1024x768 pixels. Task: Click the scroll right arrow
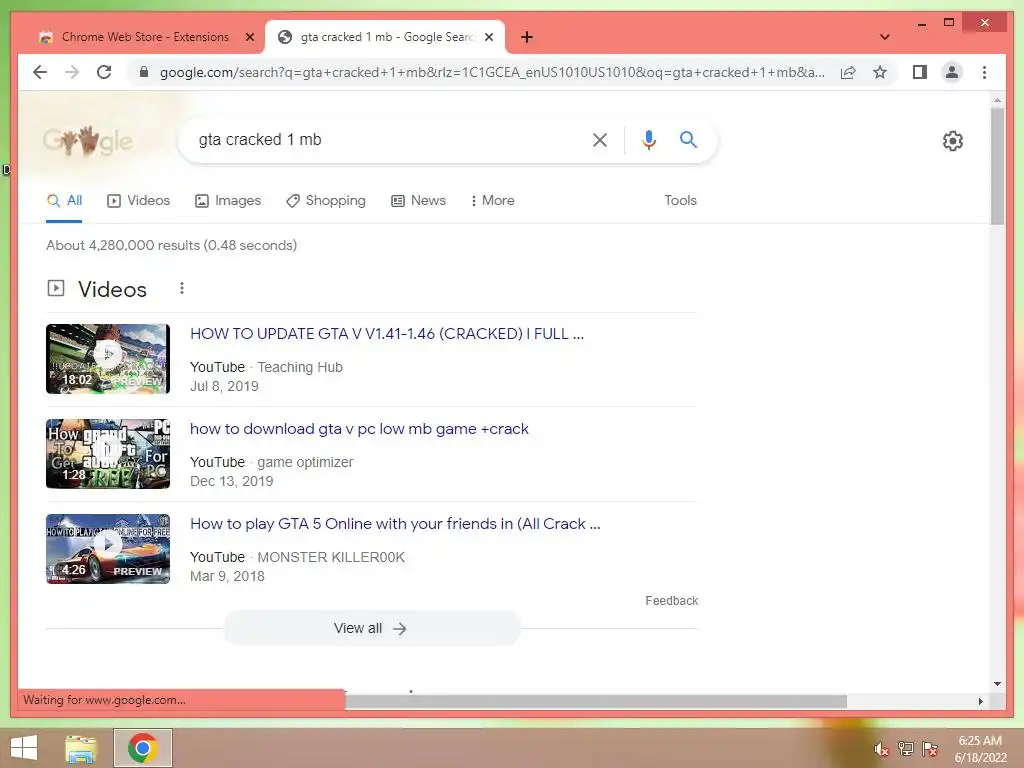[980, 701]
